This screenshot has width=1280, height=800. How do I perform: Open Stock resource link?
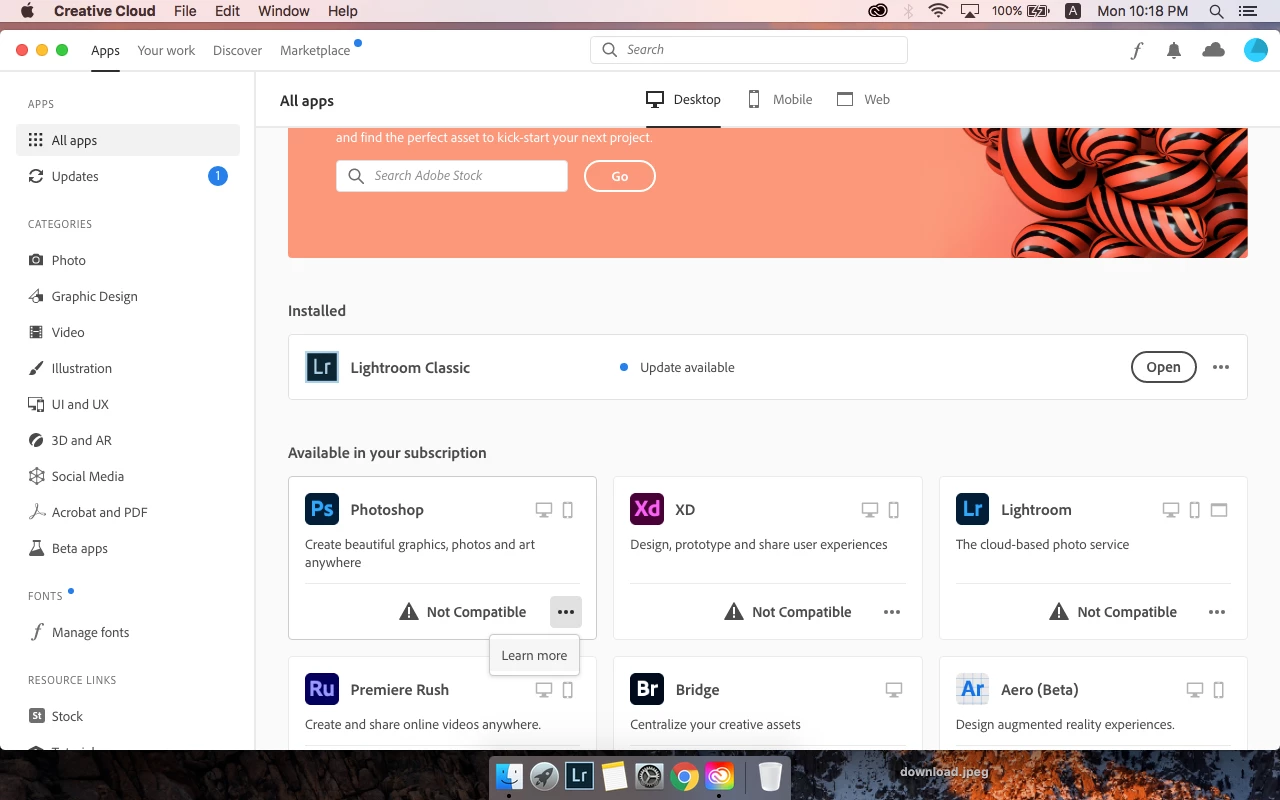point(128,716)
